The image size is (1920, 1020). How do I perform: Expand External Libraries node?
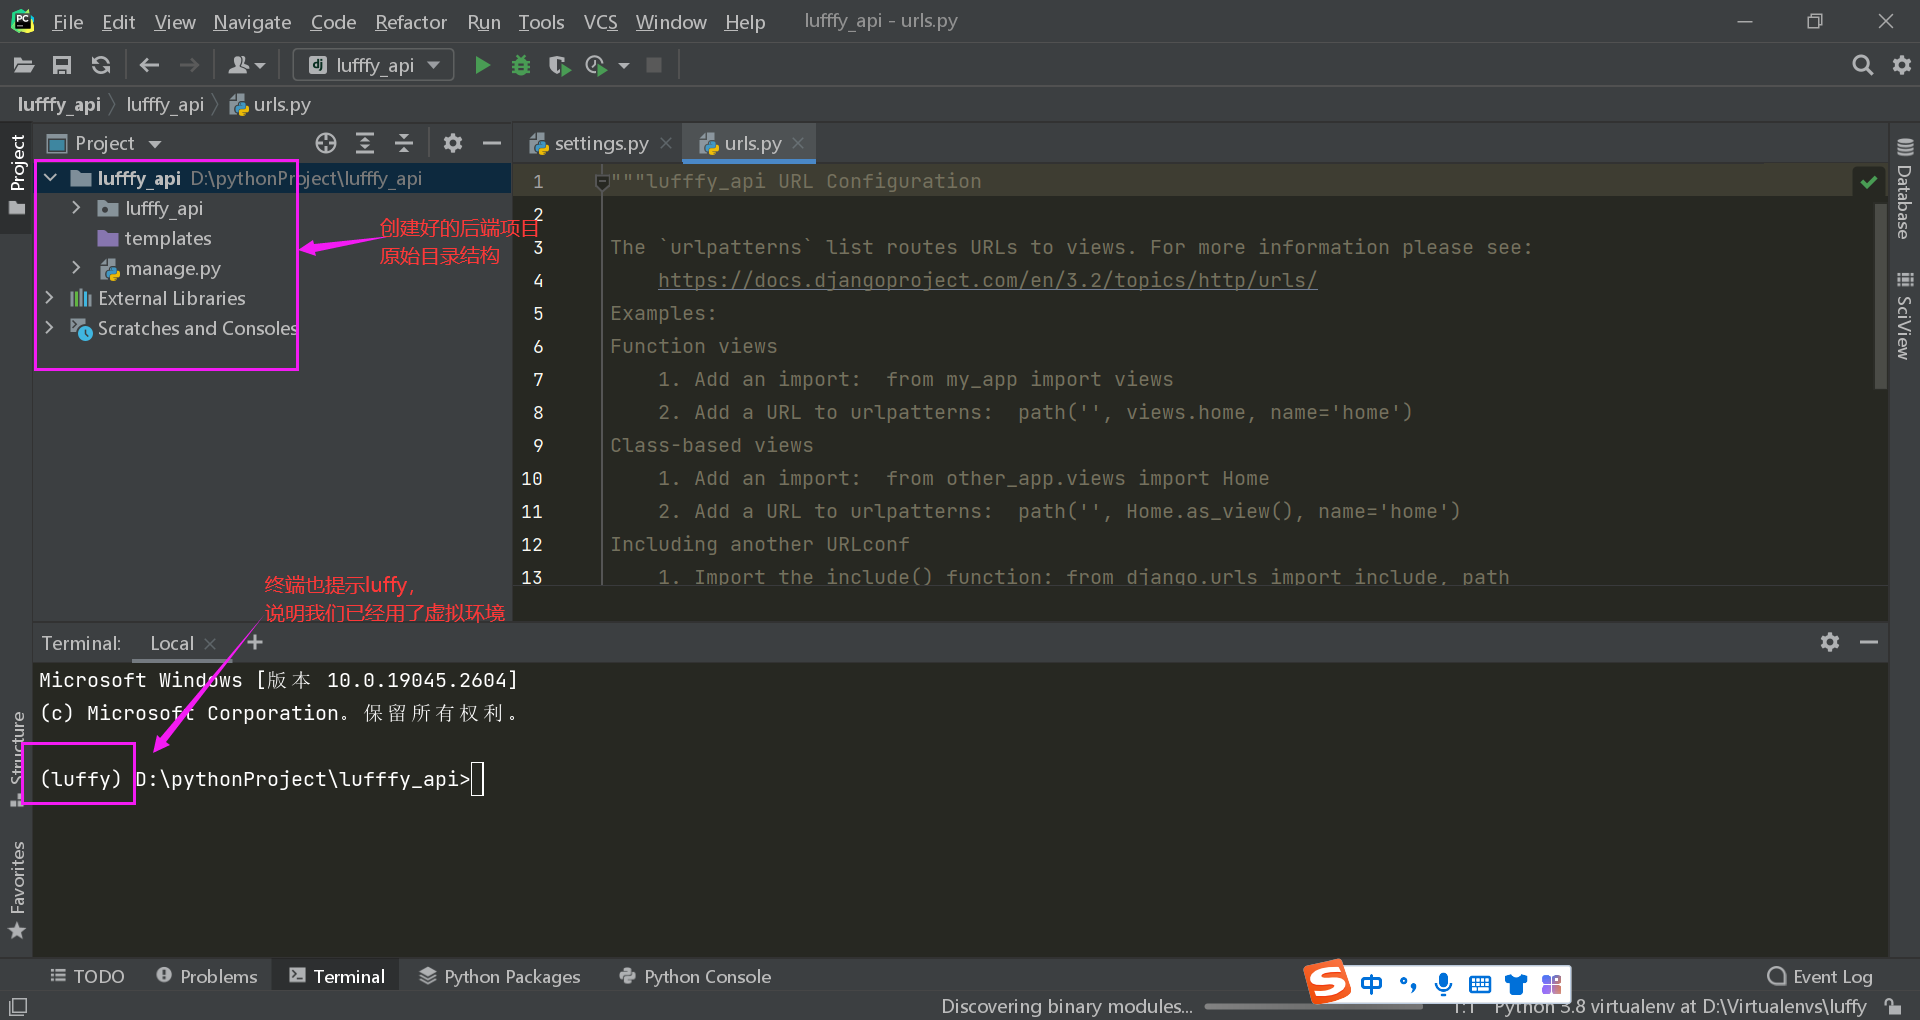pos(50,298)
